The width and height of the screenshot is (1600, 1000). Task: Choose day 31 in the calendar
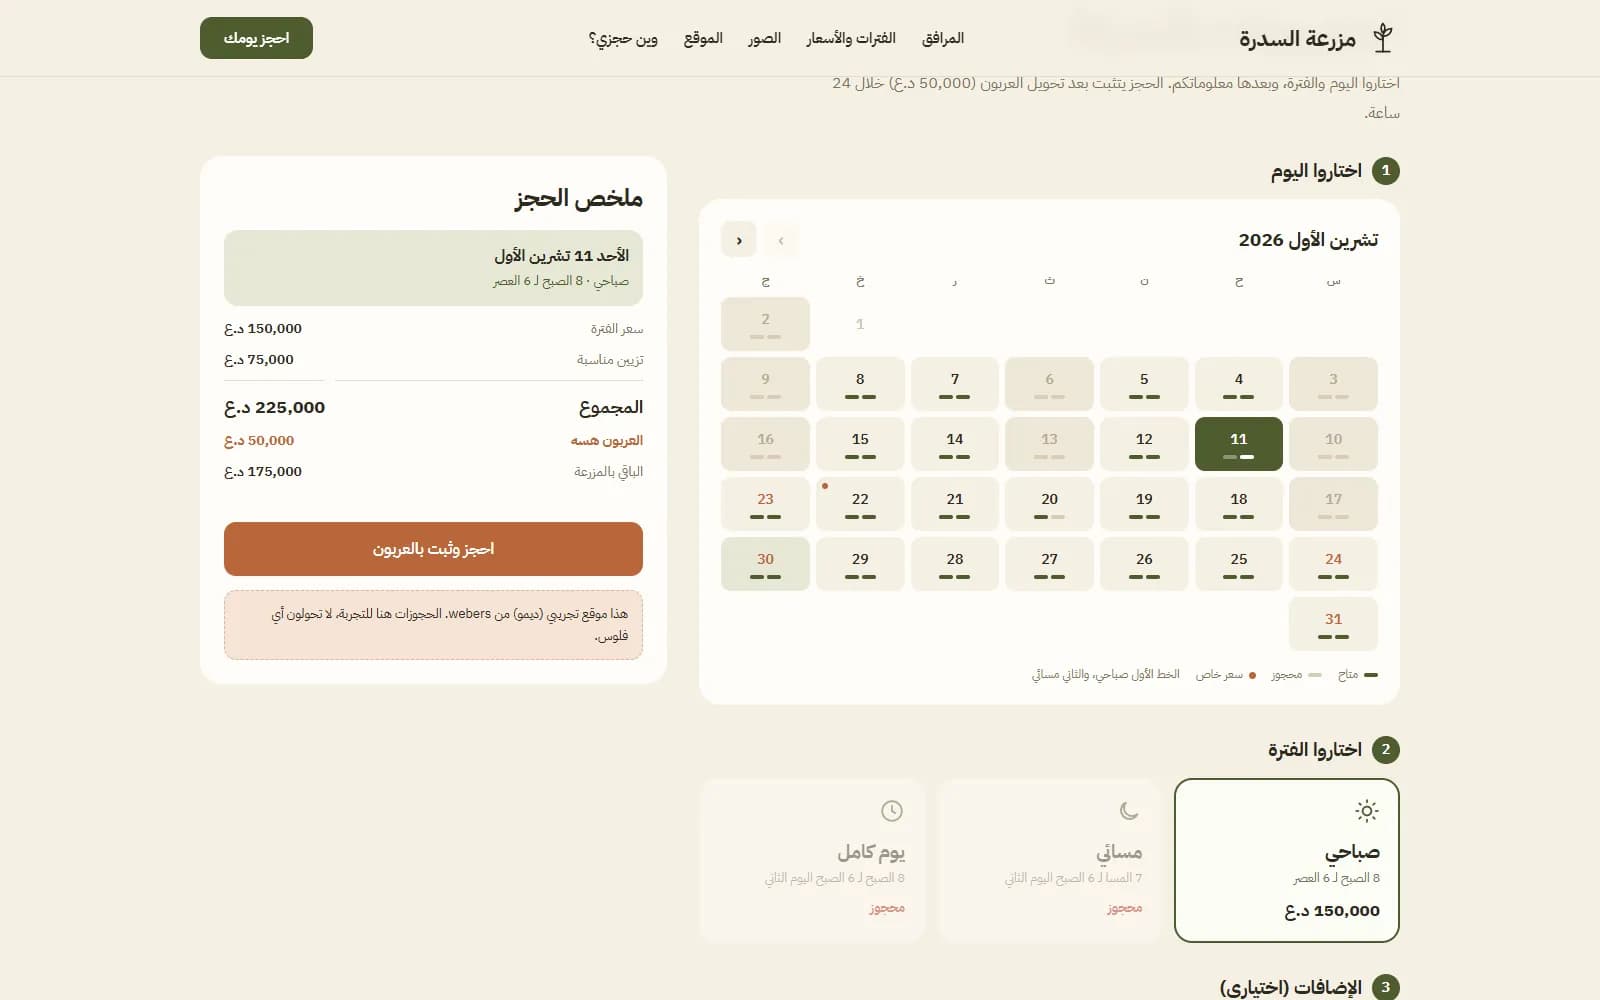click(x=1333, y=624)
